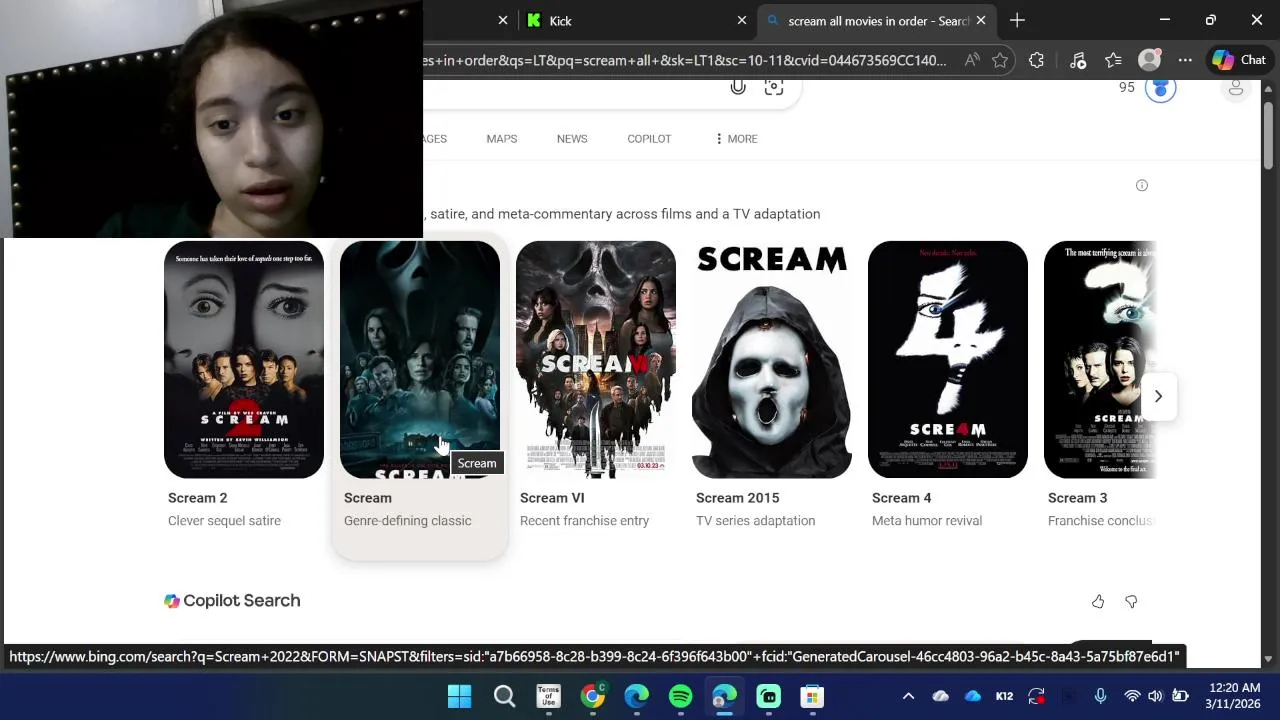Add page to favorites star icon

1000,60
